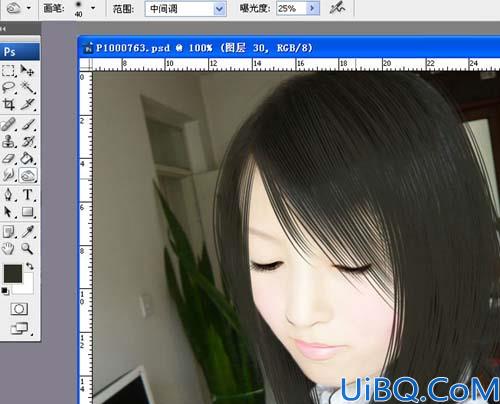Select the Healing Brush tool

click(9, 125)
